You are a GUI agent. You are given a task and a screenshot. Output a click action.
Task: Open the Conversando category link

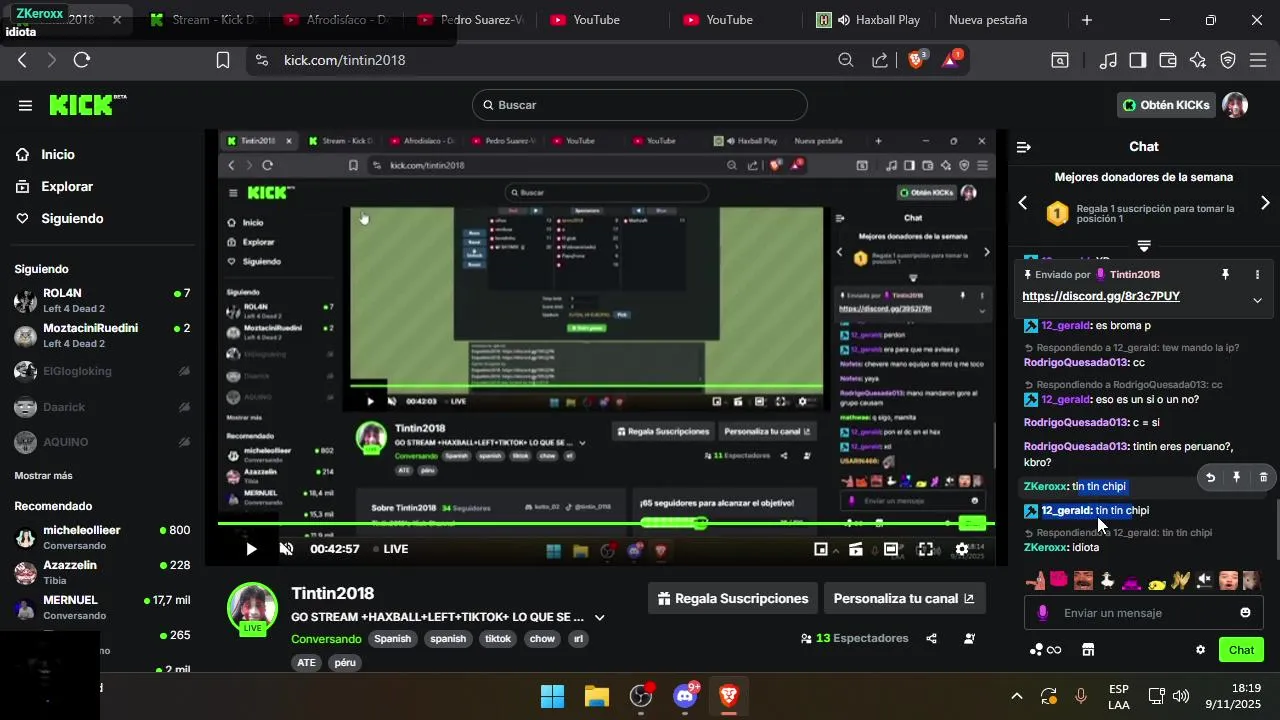[326, 639]
